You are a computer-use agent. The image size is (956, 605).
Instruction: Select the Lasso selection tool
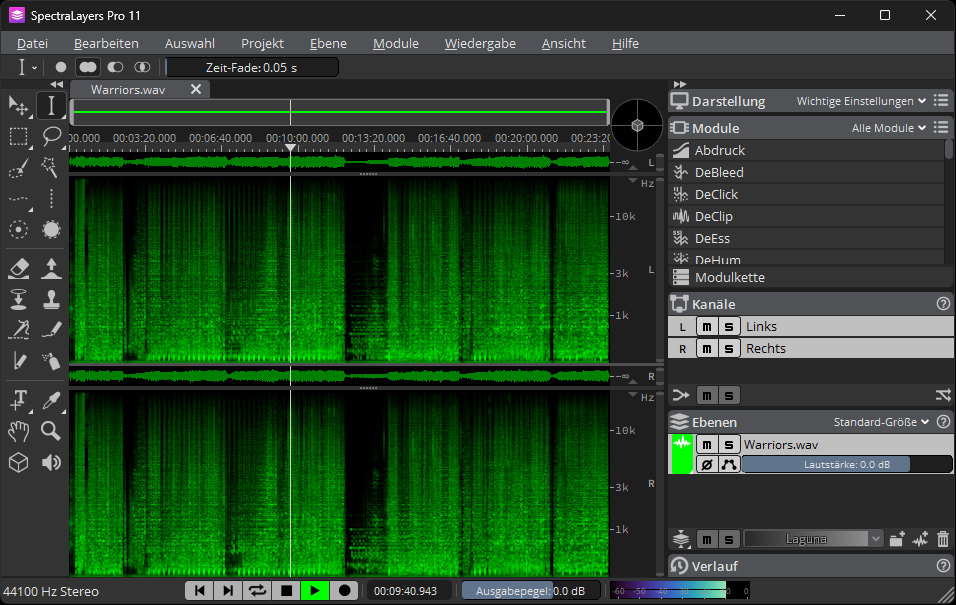tap(51, 136)
